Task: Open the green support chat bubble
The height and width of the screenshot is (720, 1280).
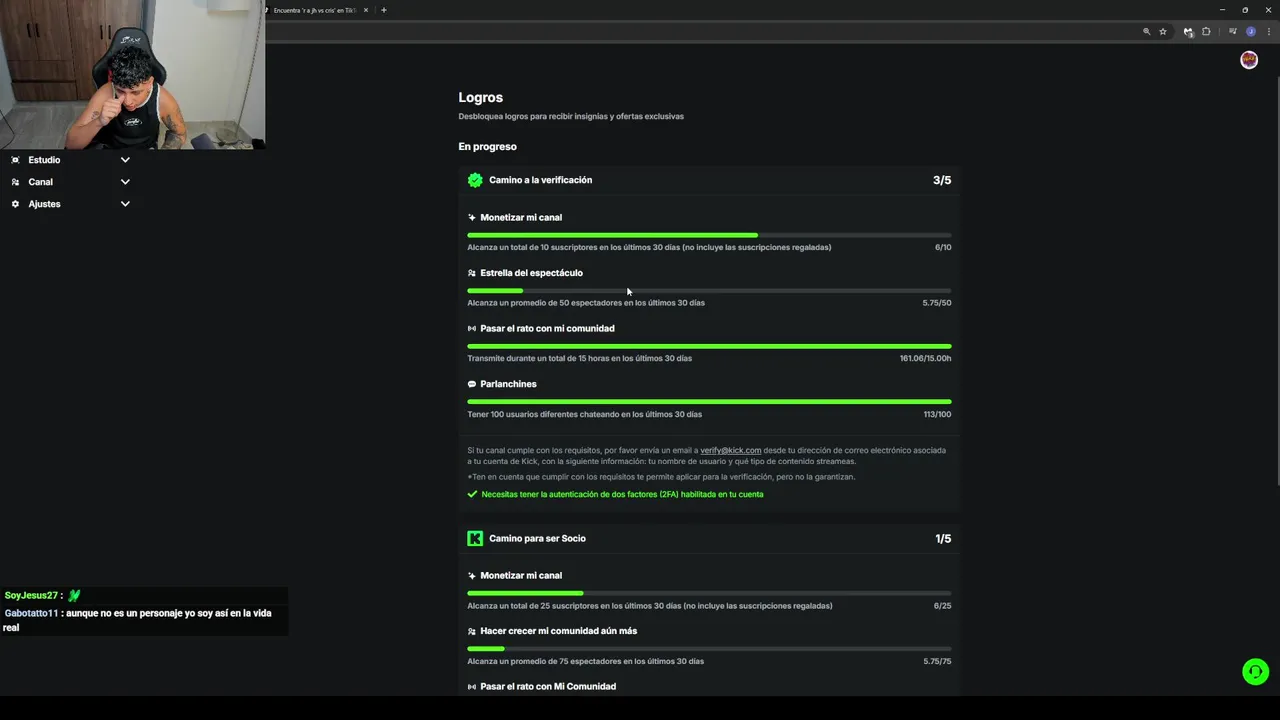Action: 1255,671
